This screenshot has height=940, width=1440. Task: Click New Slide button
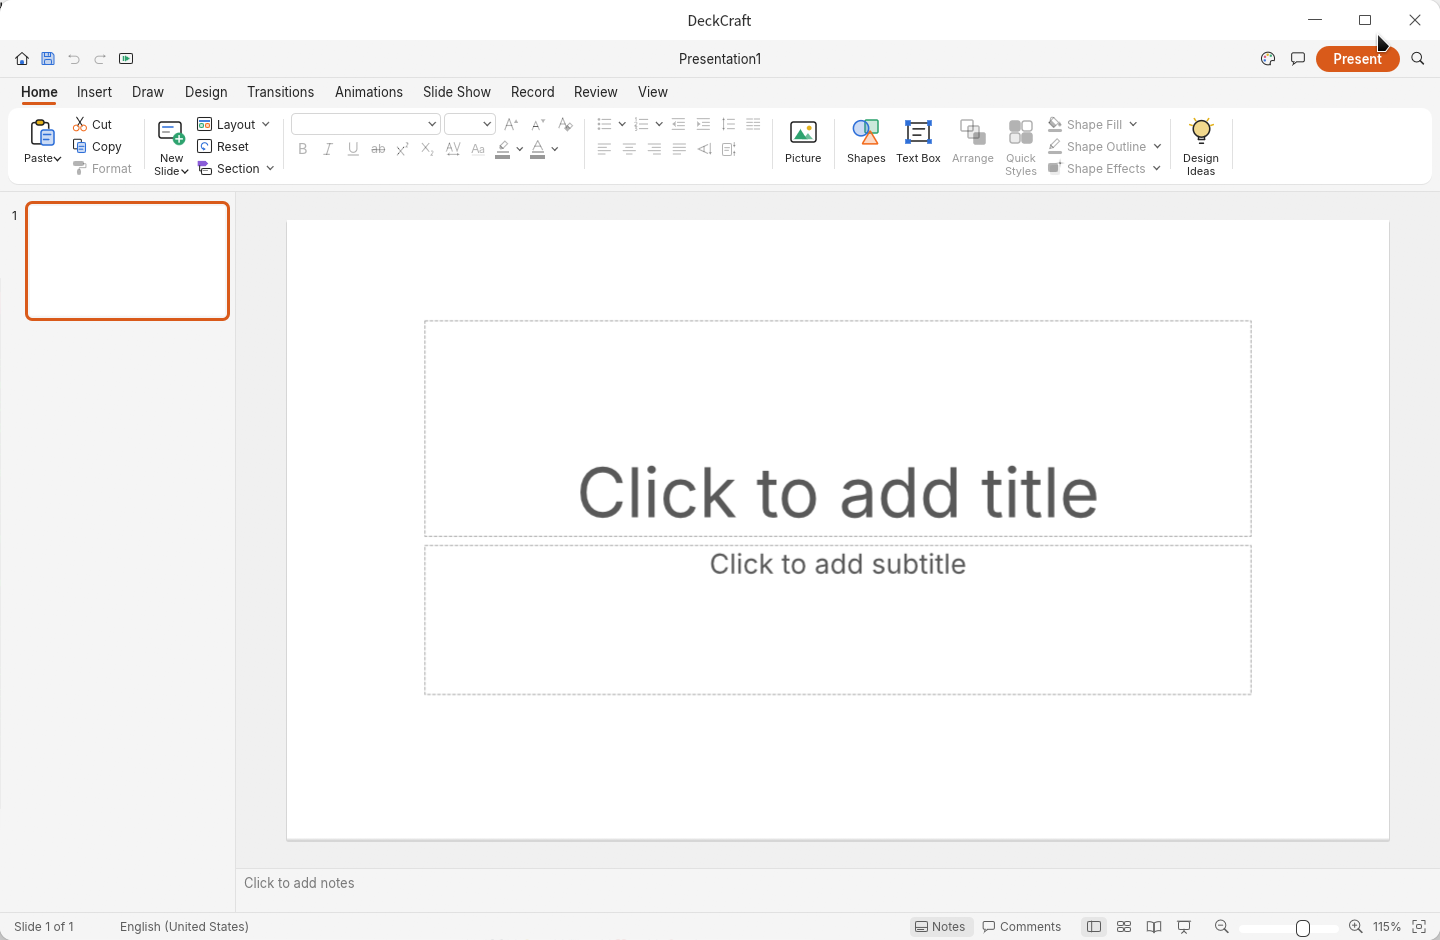click(x=171, y=147)
